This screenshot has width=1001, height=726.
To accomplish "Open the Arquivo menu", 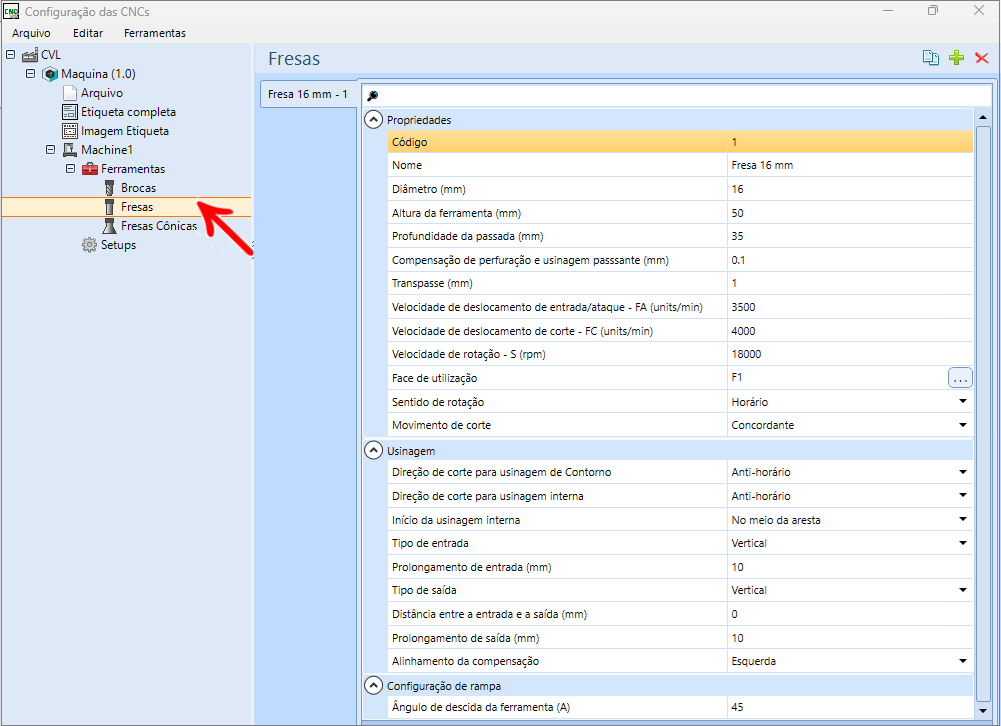I will click(31, 33).
